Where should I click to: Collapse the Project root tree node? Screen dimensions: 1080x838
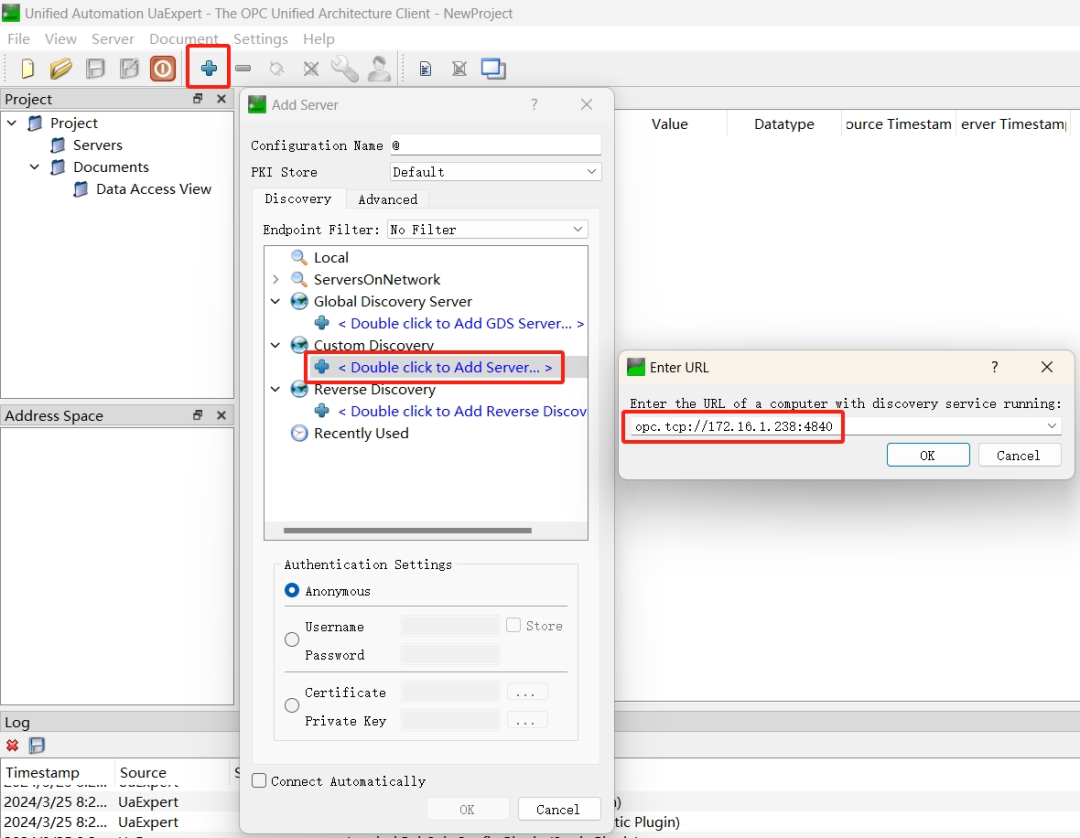click(12, 123)
